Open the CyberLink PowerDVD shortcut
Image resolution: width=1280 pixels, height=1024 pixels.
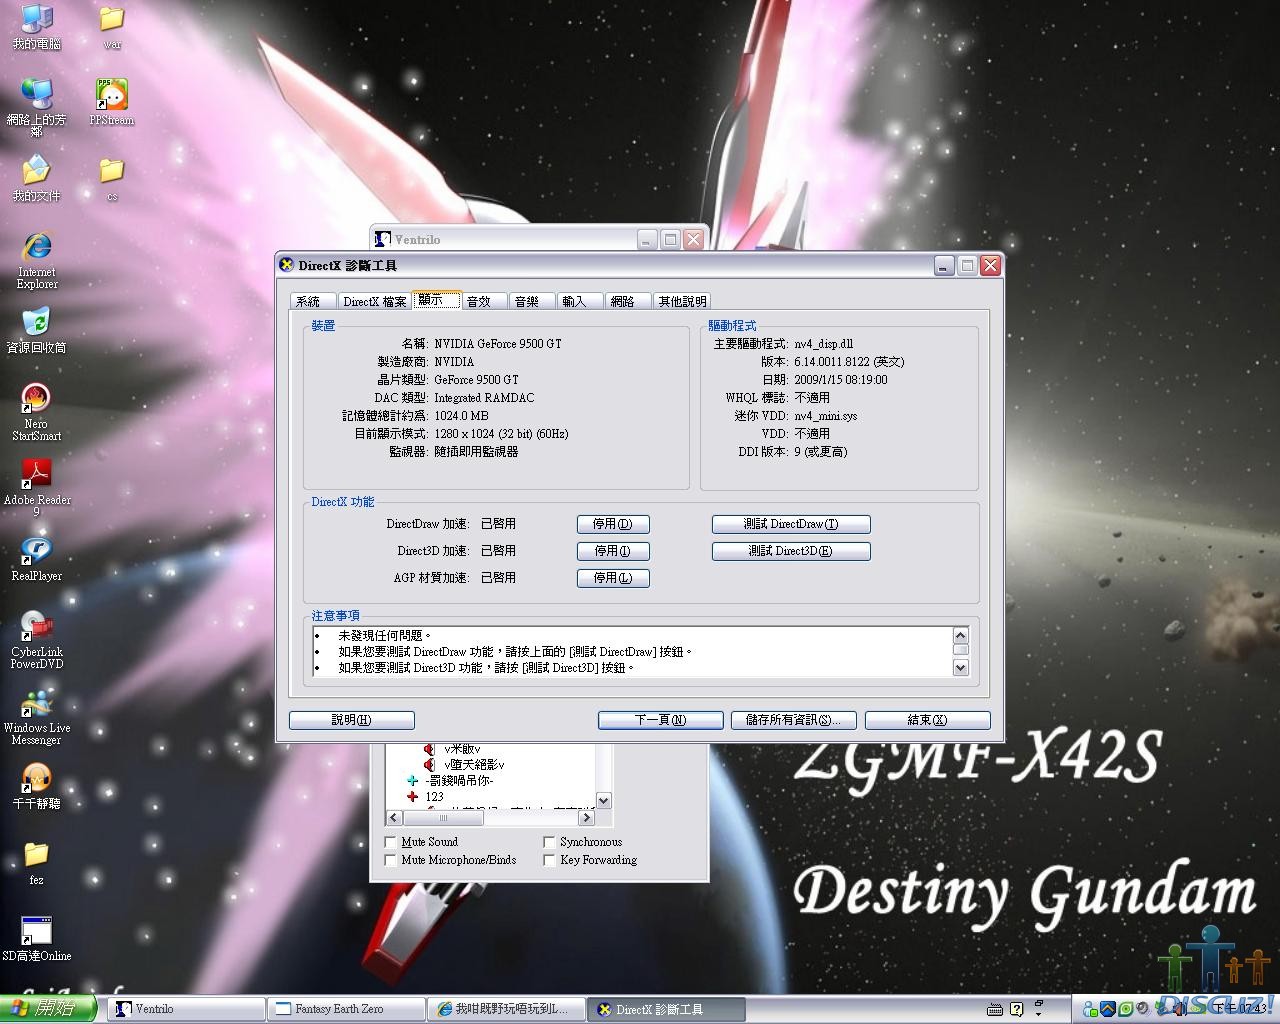click(37, 641)
